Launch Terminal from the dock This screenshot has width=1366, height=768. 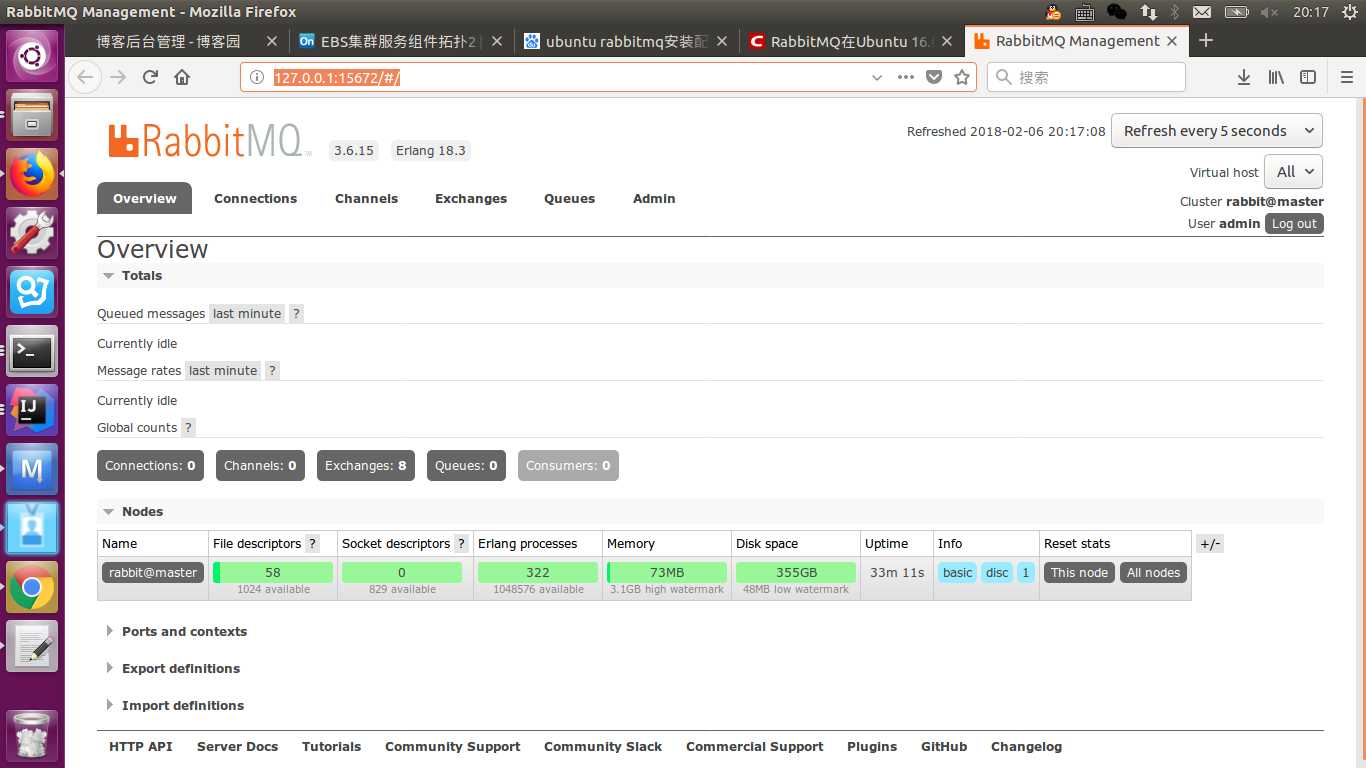click(x=33, y=350)
